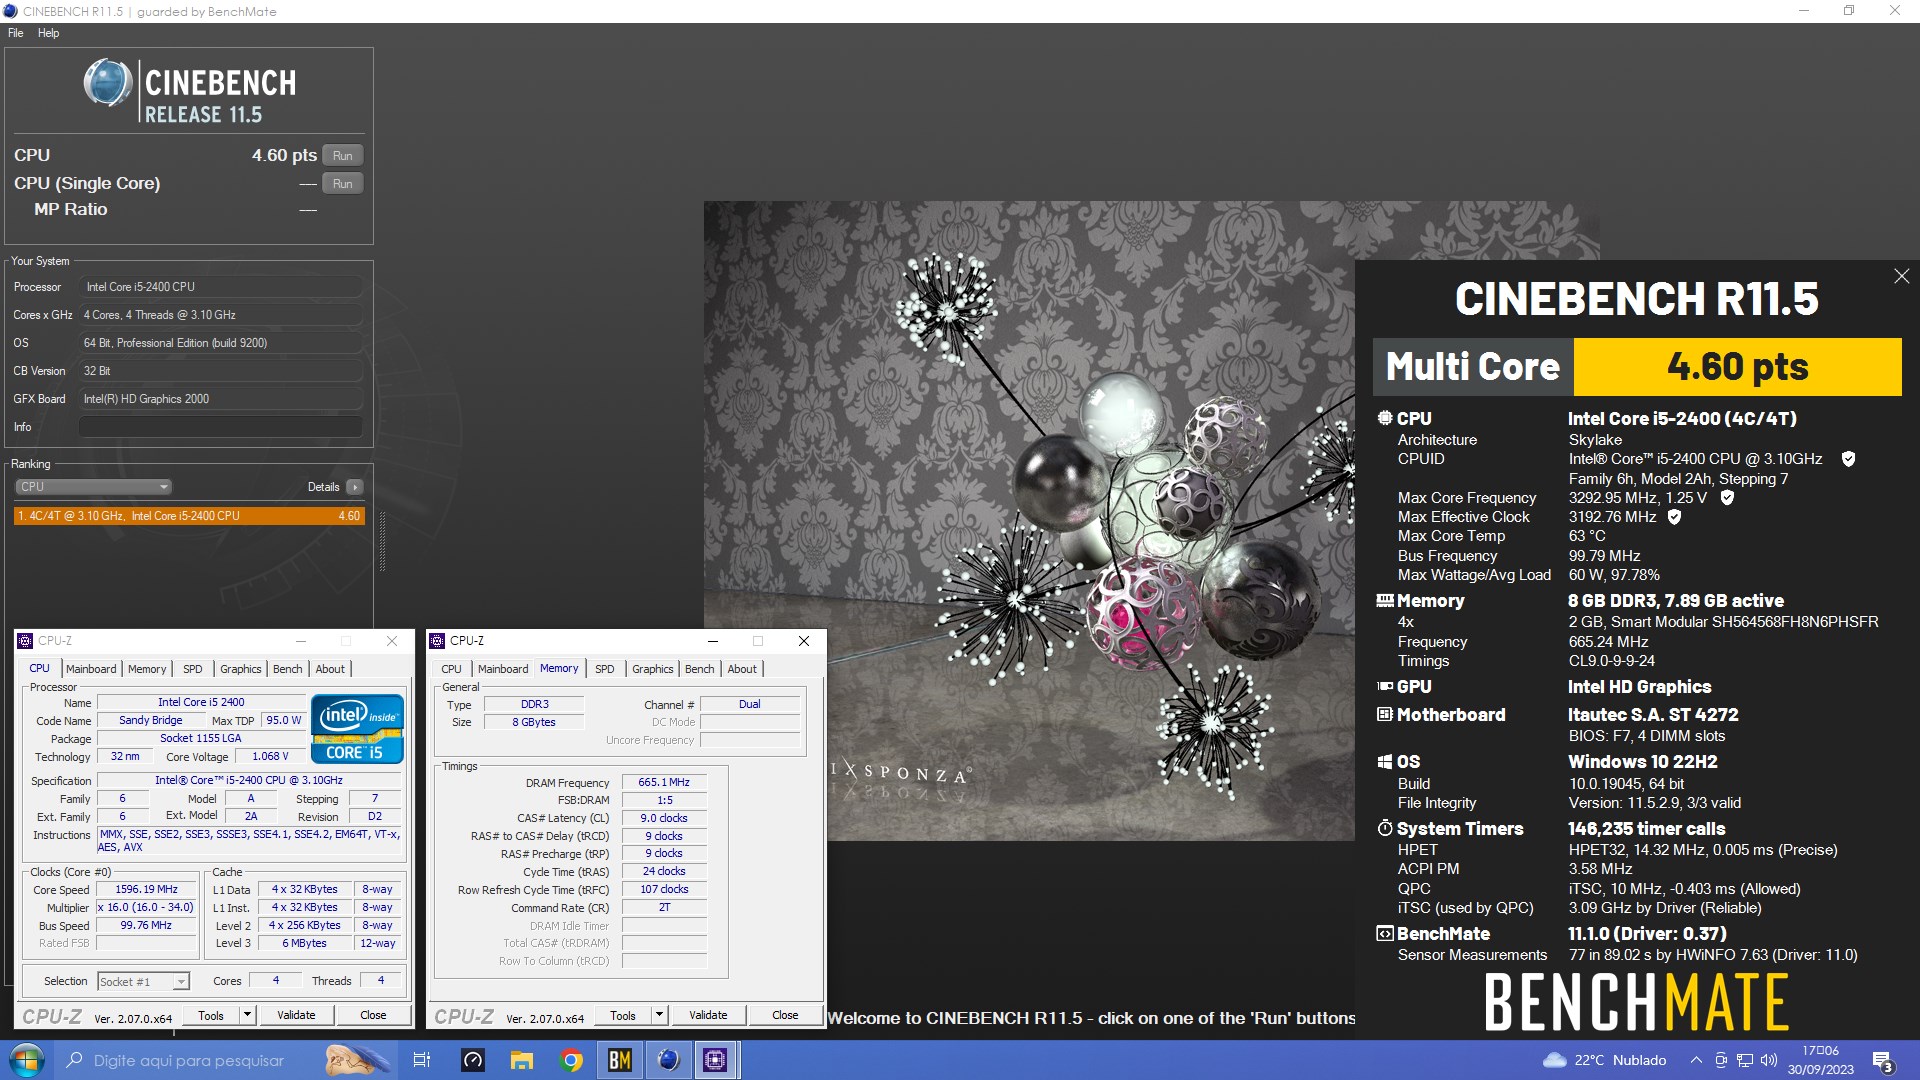This screenshot has width=1920, height=1080.
Task: Click Tools button in right CPU-Z window
Action: [623, 1015]
